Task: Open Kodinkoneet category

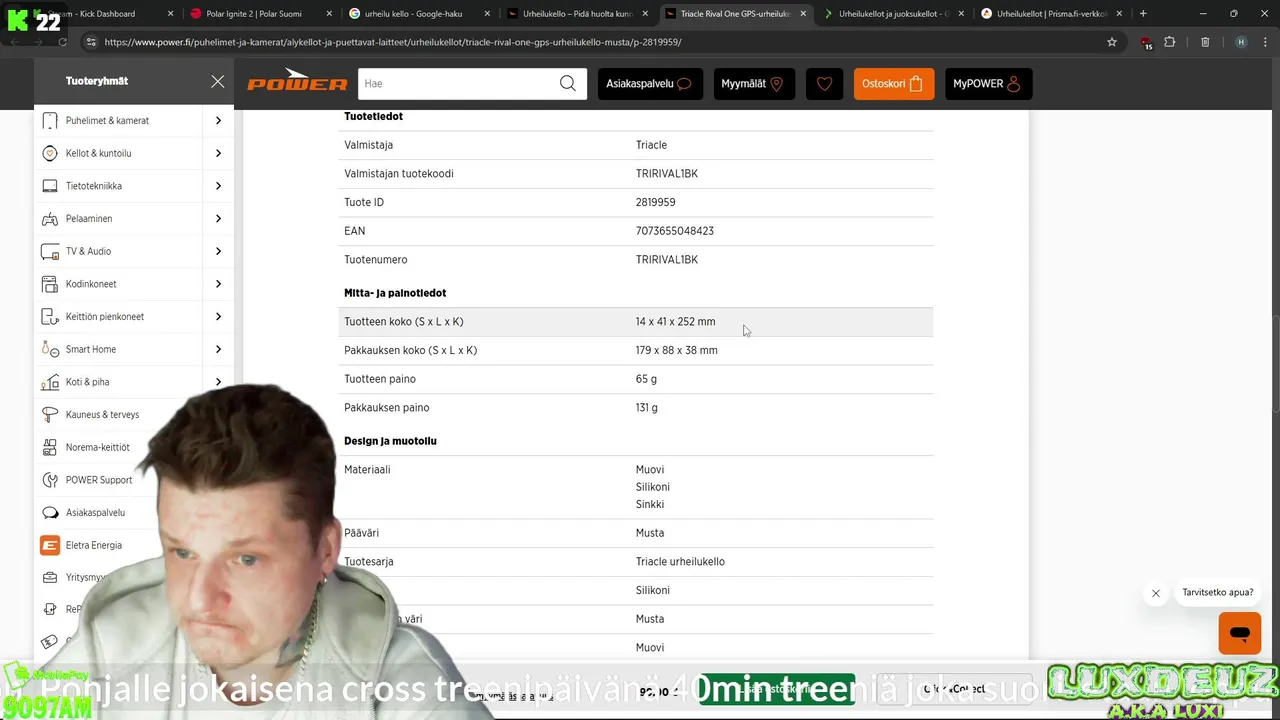Action: click(x=91, y=284)
